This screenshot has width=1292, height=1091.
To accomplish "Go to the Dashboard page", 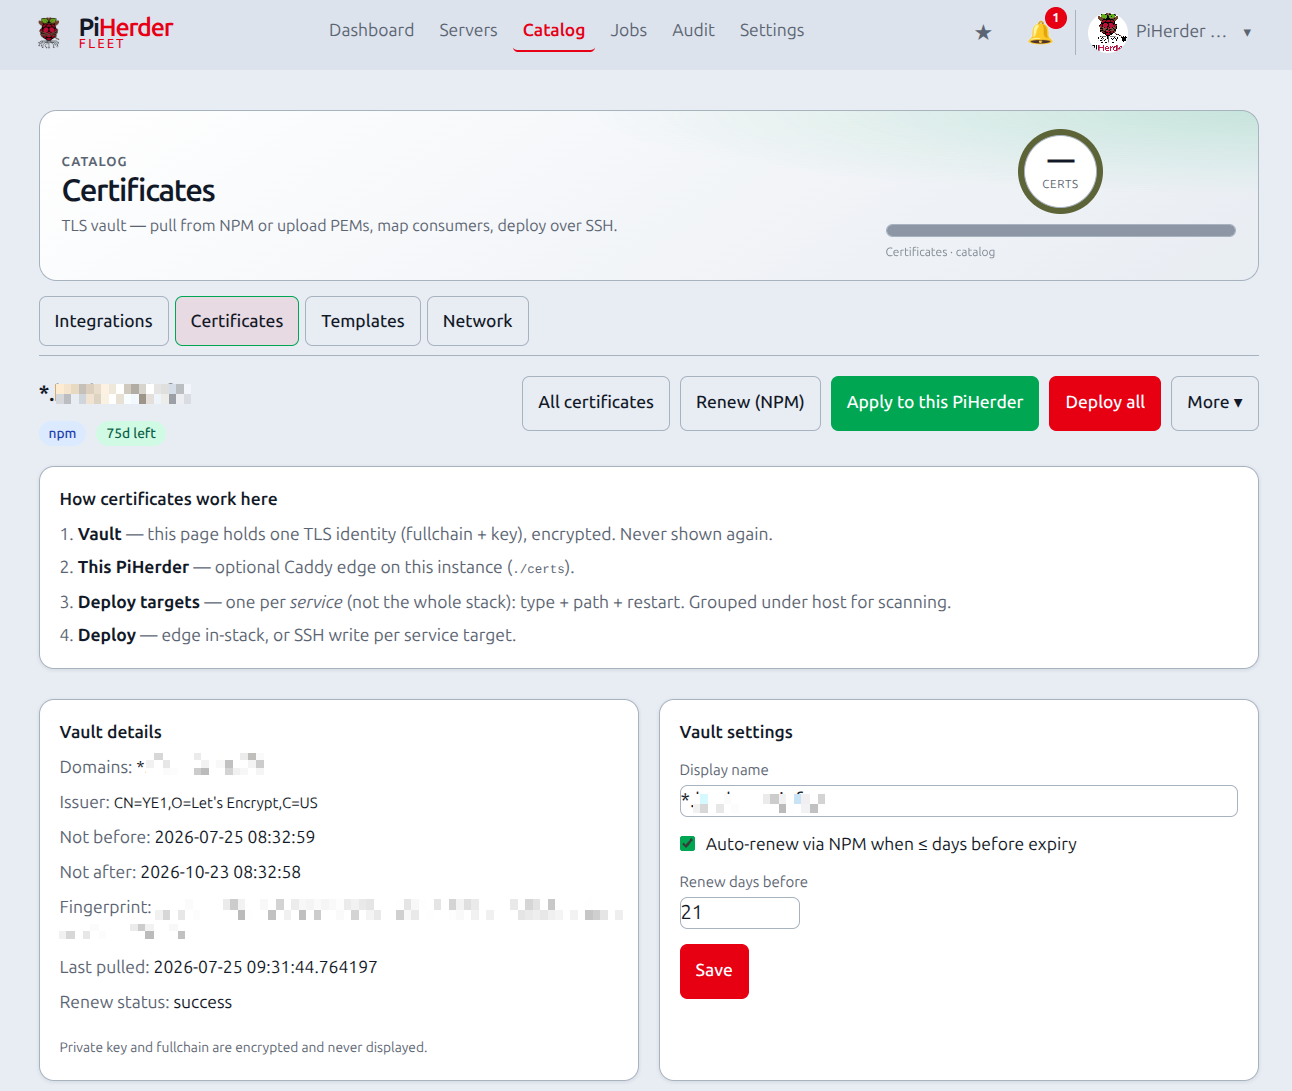I will tap(371, 30).
